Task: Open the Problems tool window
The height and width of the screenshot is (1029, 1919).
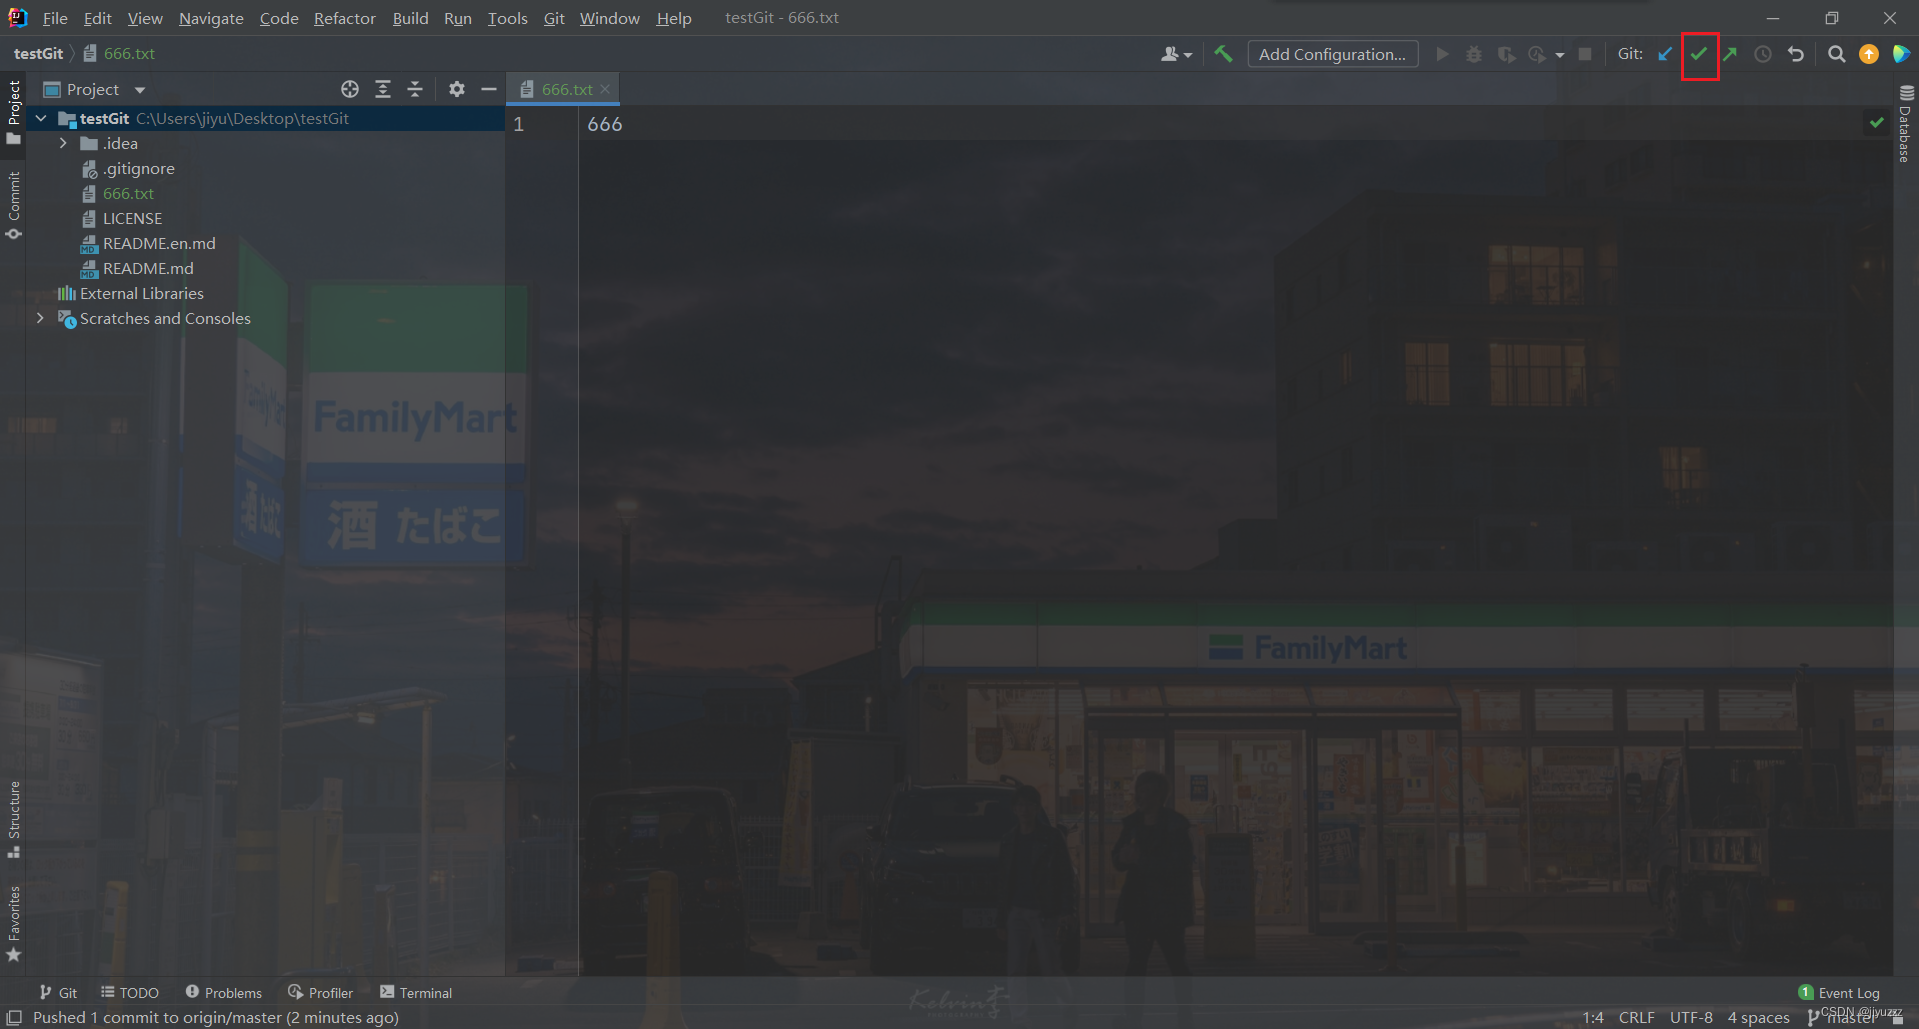Action: (224, 992)
